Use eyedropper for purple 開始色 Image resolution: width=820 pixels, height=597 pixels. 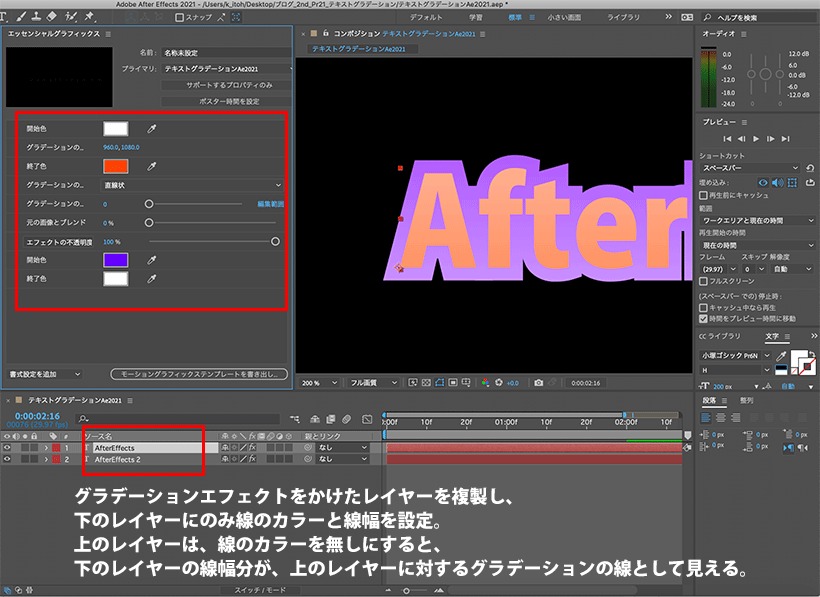[x=152, y=260]
